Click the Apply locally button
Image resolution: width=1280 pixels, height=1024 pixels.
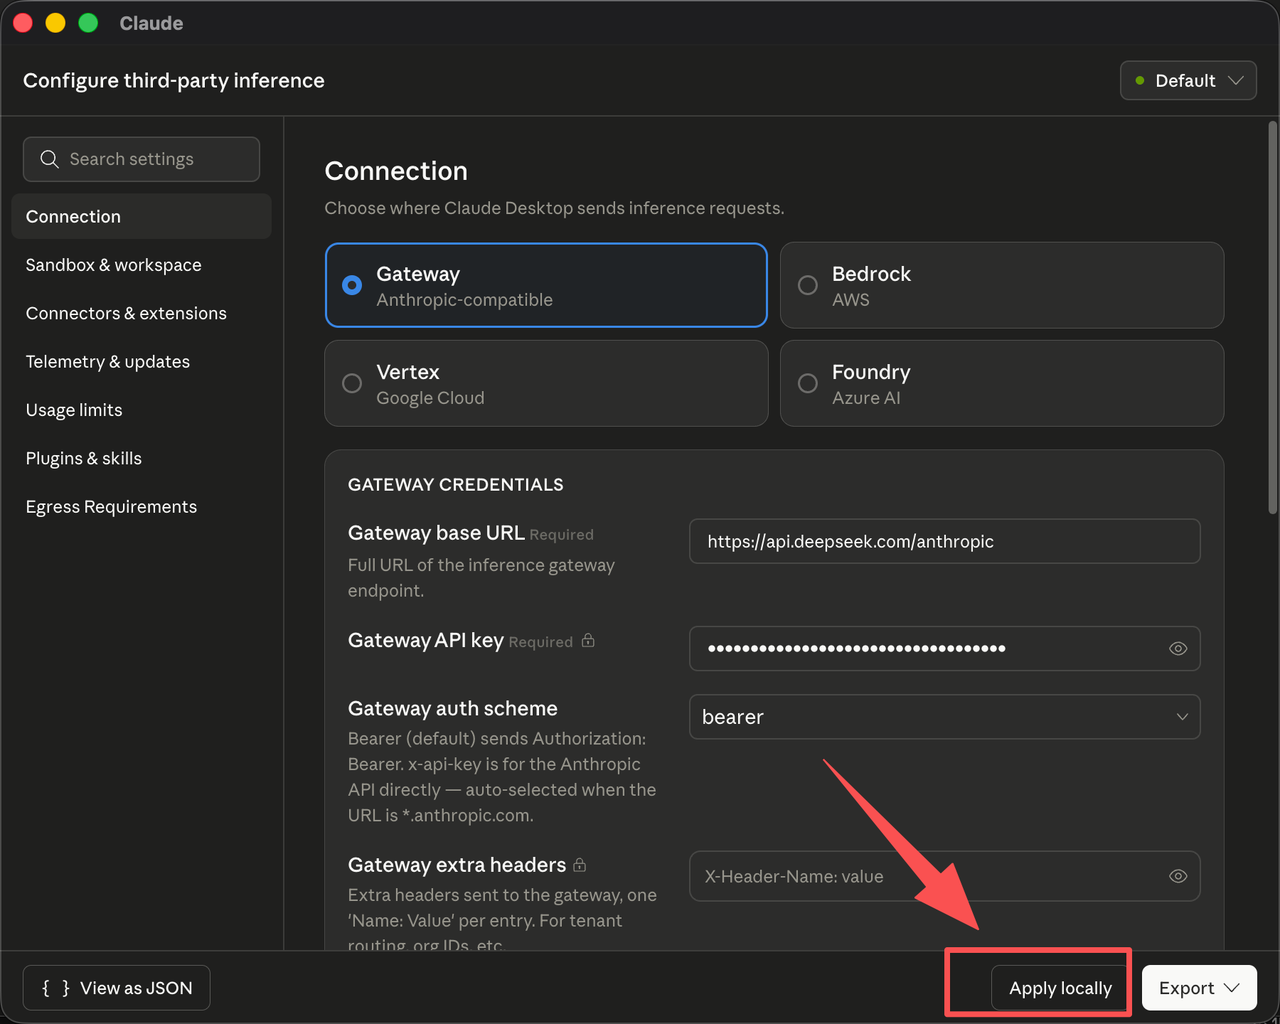(1060, 988)
